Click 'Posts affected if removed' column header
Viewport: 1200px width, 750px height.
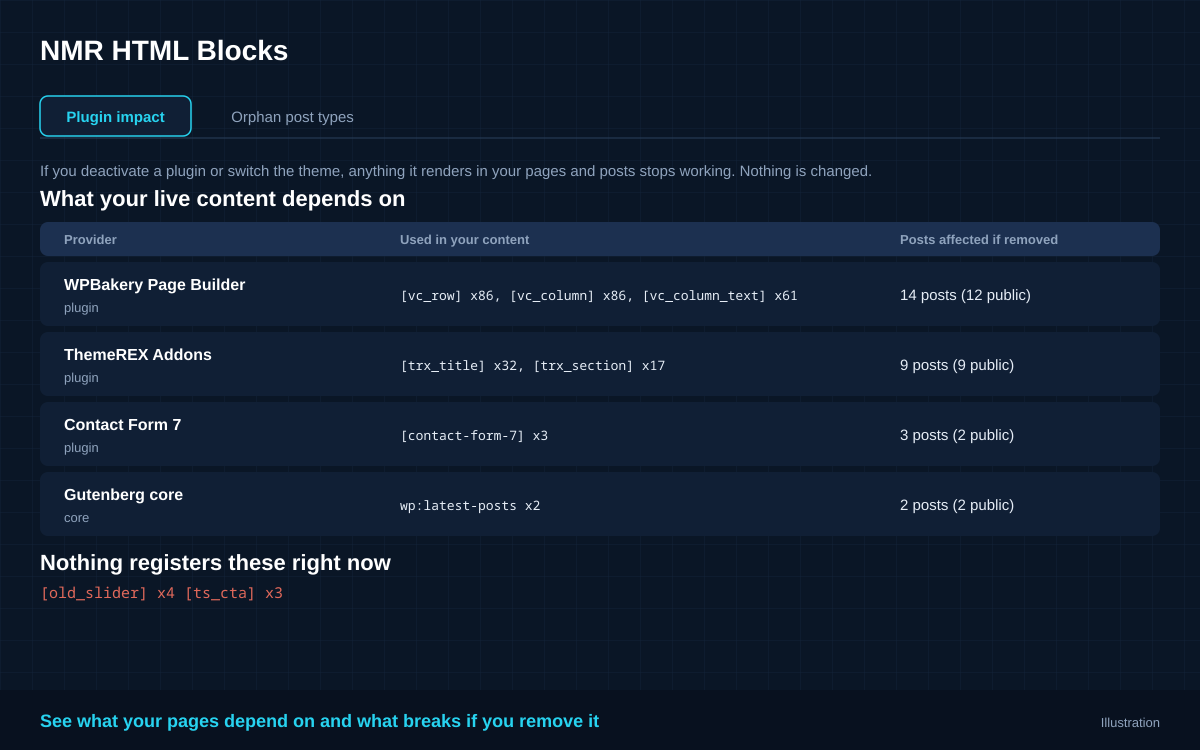point(979,239)
